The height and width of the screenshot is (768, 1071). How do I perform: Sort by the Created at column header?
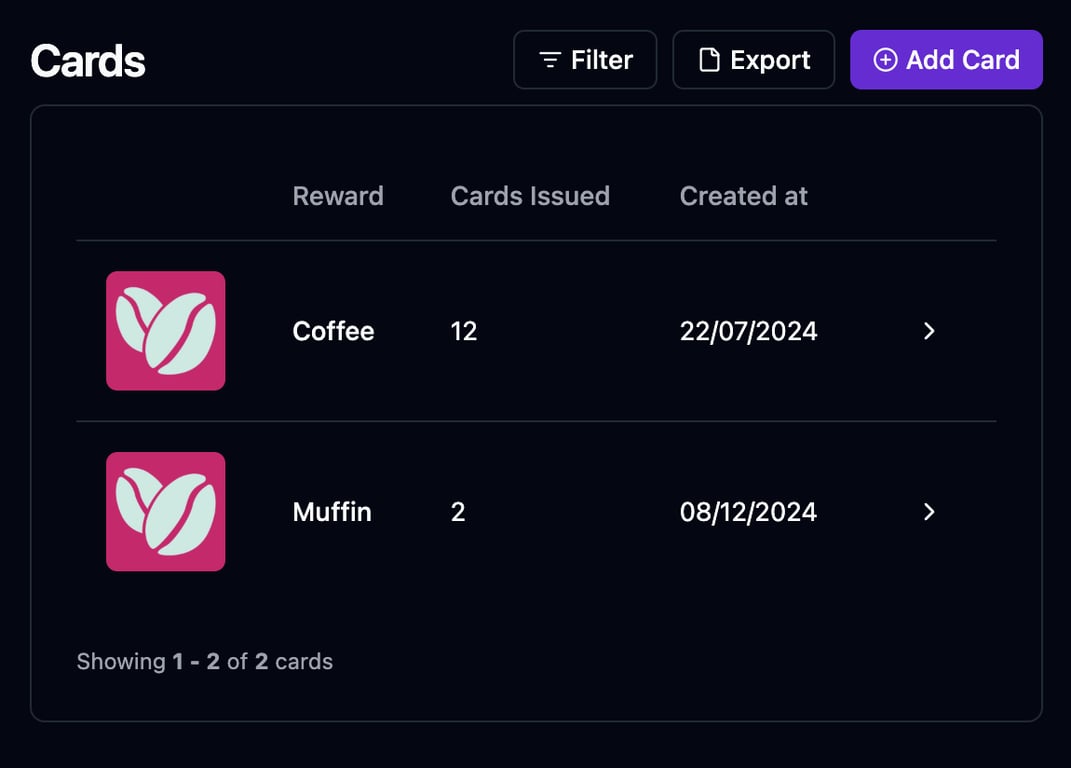click(x=743, y=196)
